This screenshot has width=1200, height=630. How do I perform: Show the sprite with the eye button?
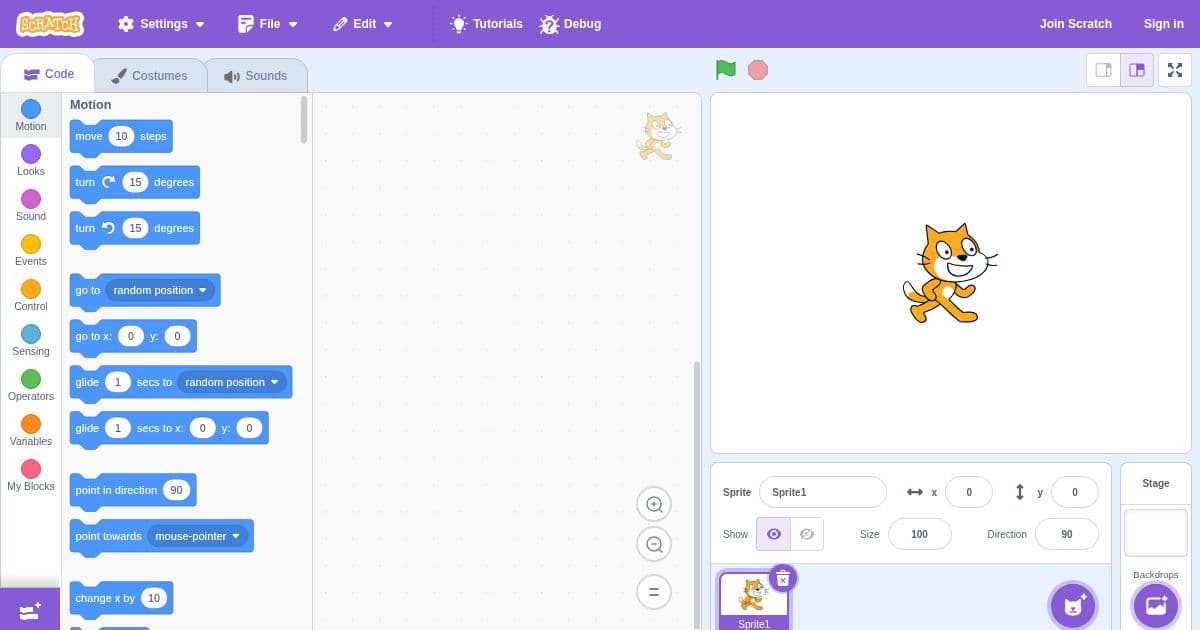click(773, 534)
